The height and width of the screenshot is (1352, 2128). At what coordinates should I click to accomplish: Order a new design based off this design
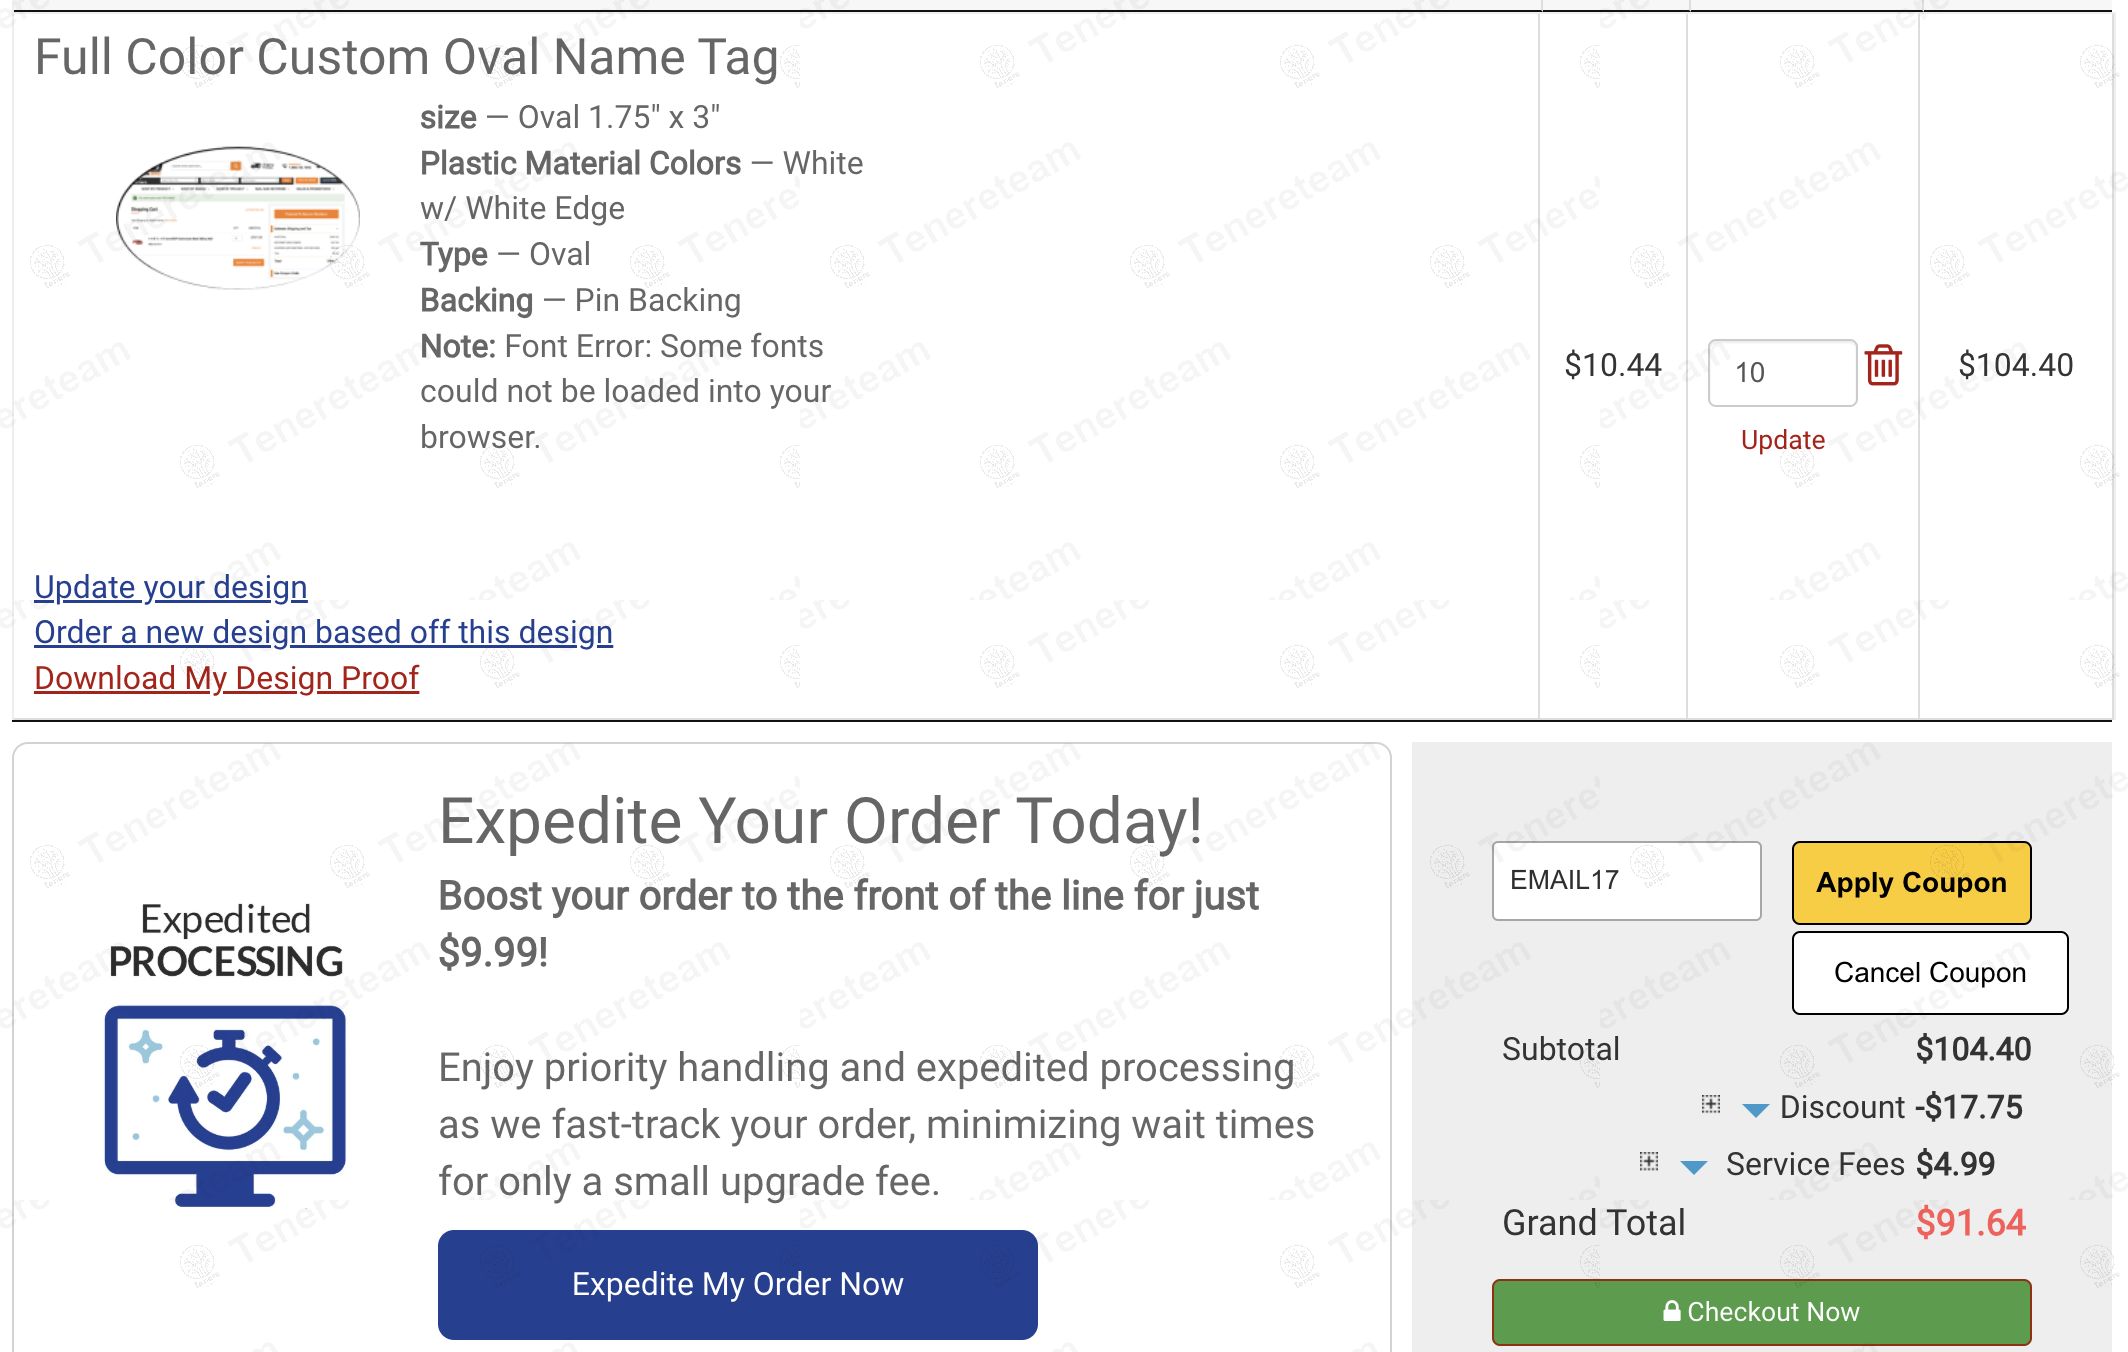[x=323, y=632]
